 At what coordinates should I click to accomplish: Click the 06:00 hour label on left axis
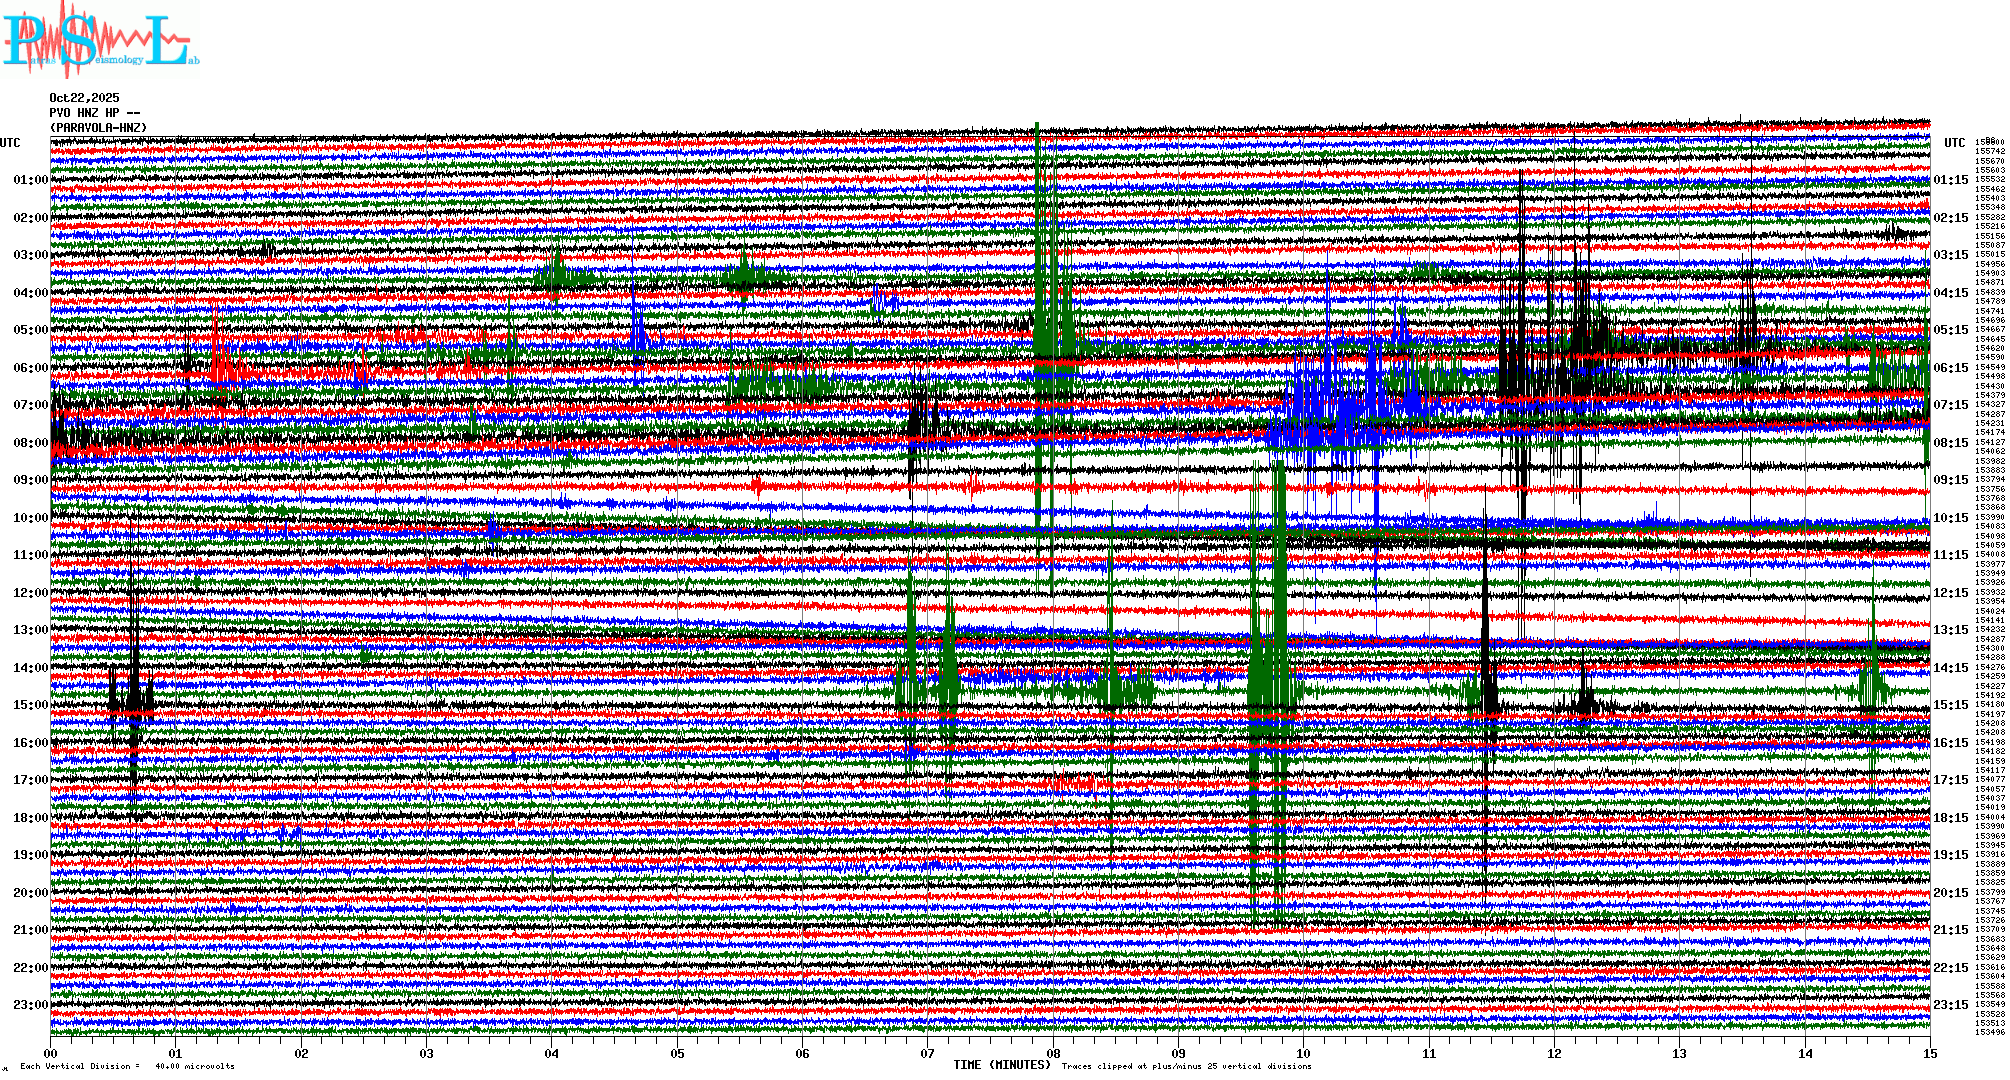click(30, 368)
